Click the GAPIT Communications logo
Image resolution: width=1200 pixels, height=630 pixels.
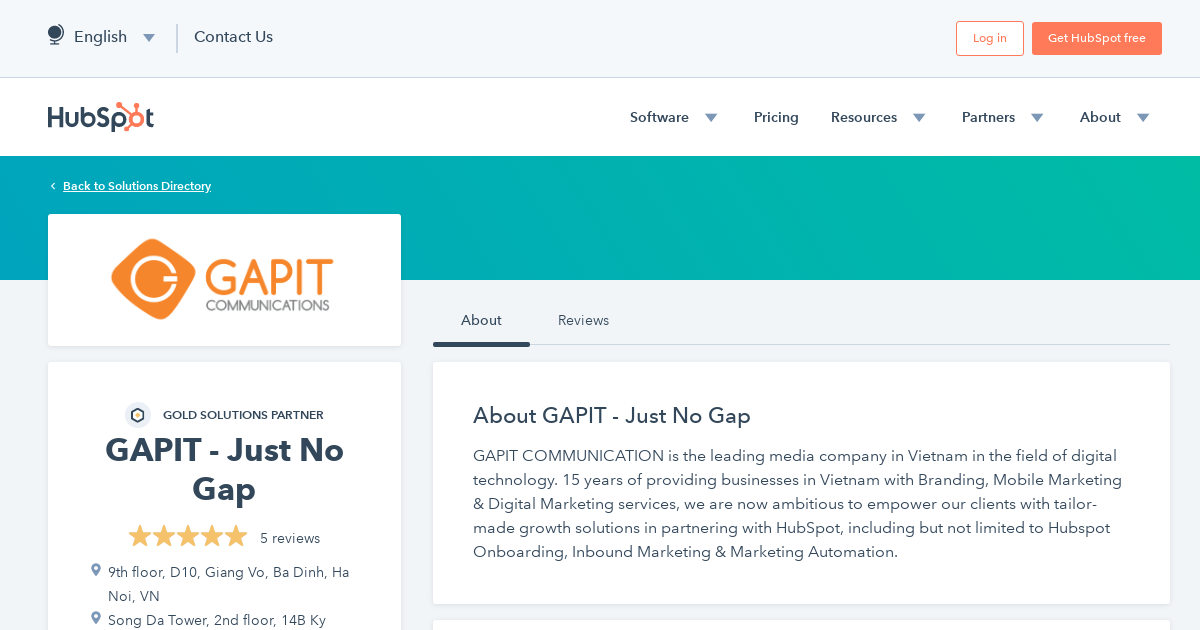[x=222, y=280]
